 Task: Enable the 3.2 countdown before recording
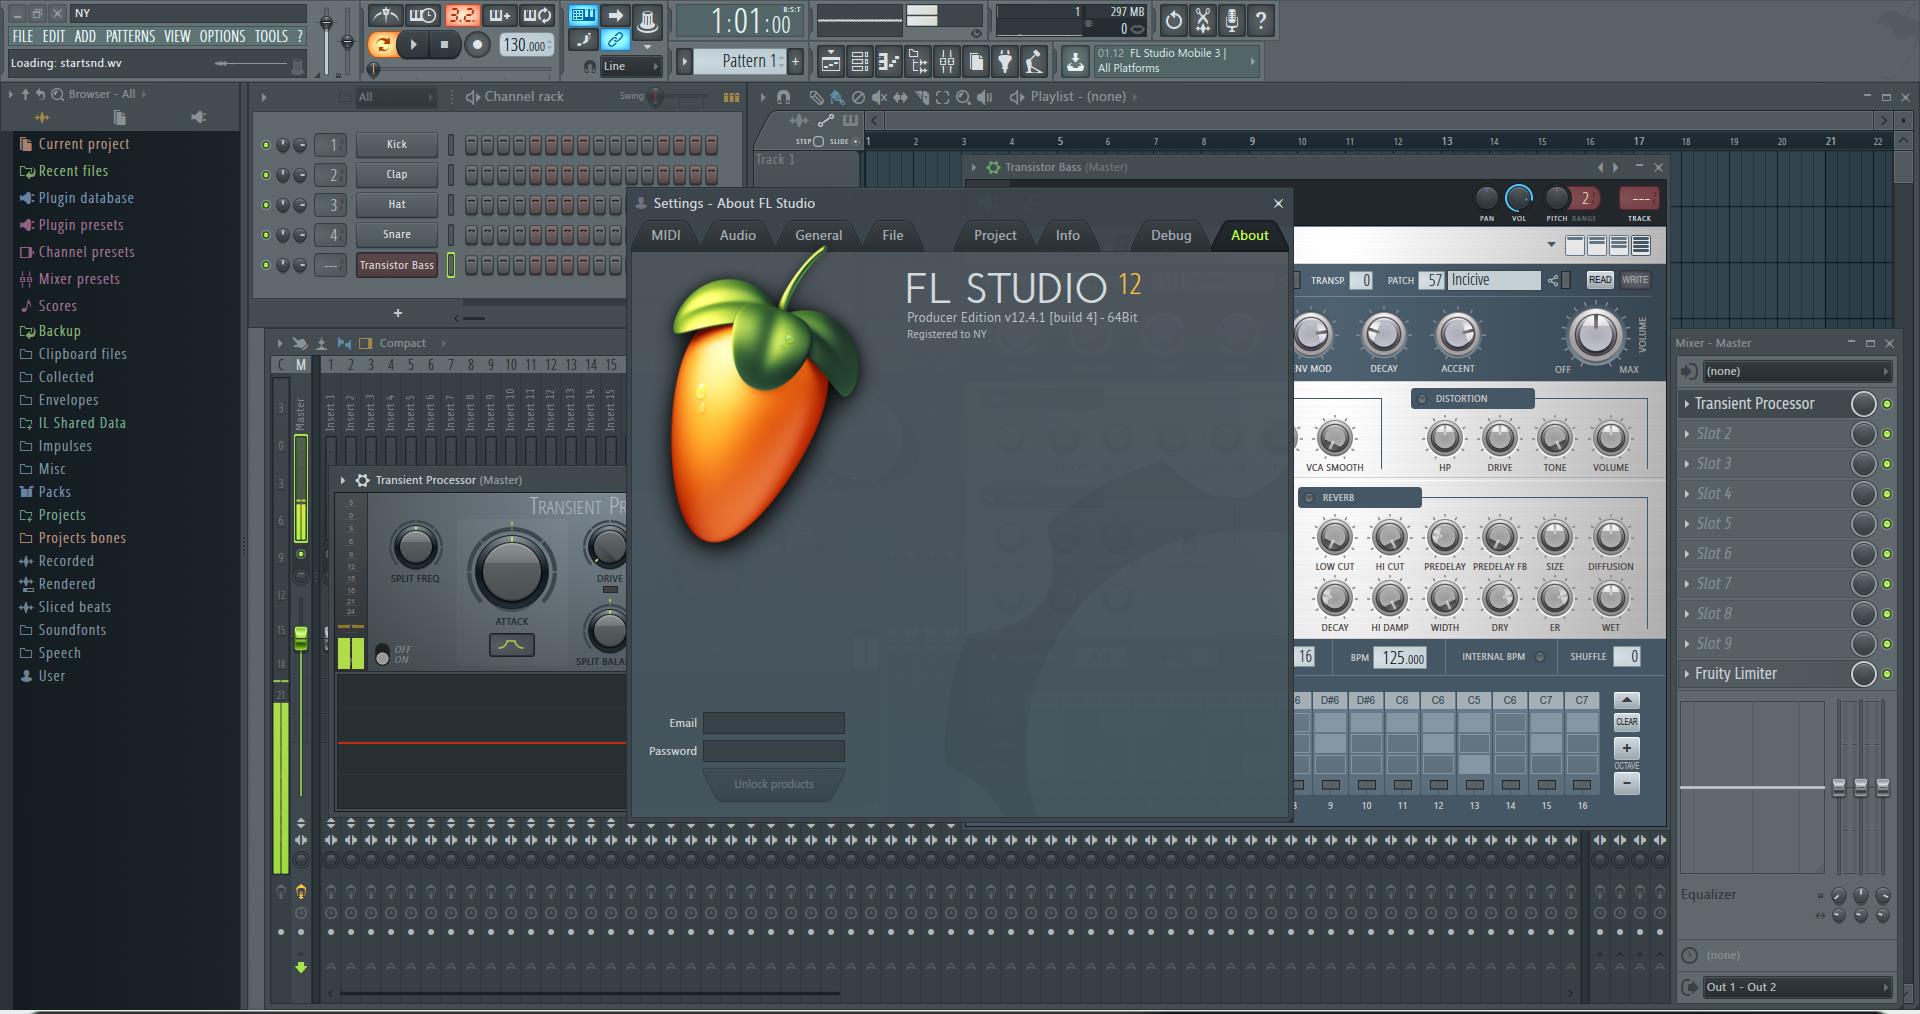click(x=461, y=16)
